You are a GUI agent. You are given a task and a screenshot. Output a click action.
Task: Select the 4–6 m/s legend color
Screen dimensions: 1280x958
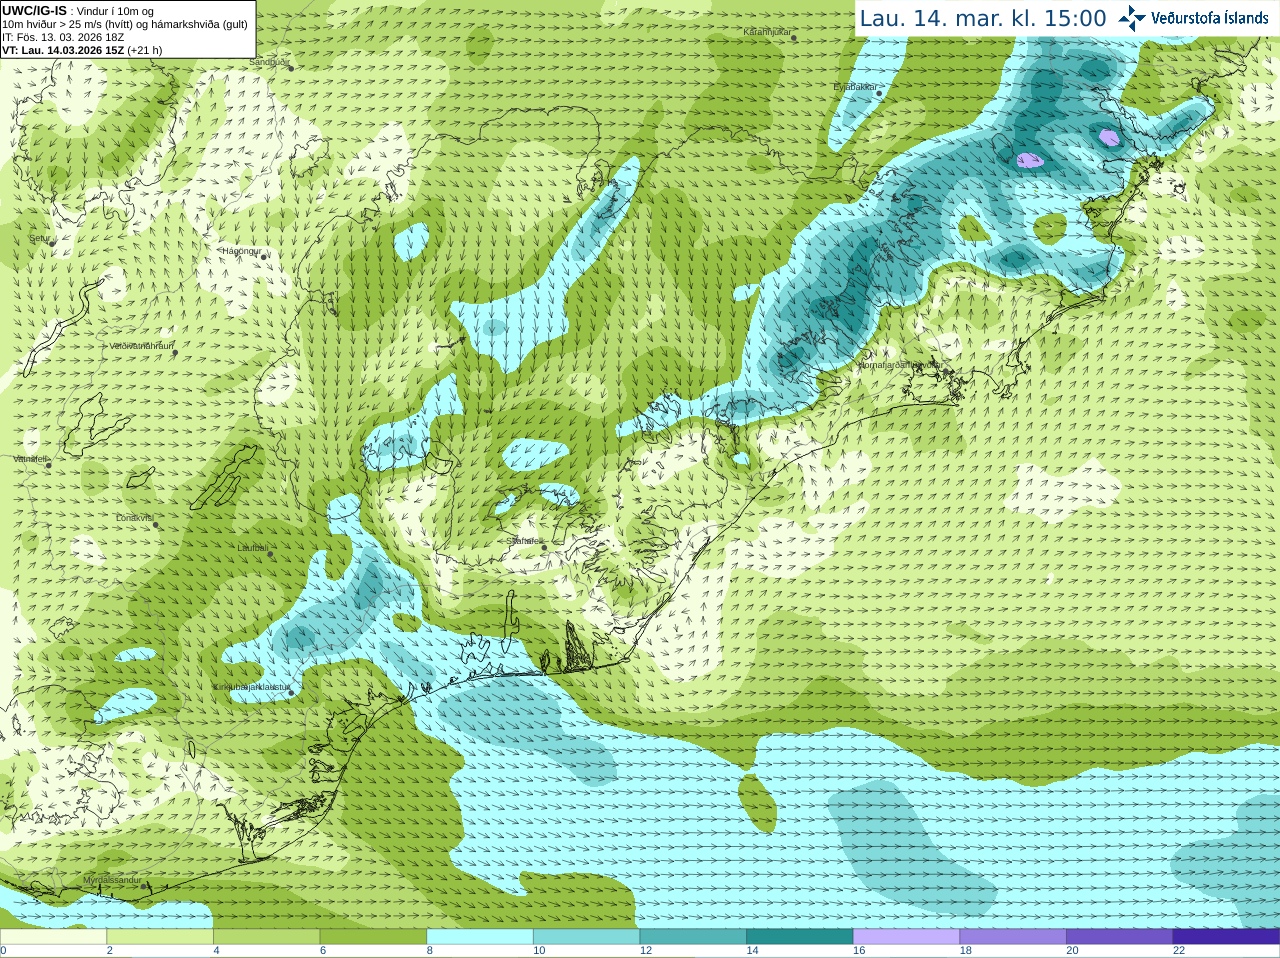[266, 937]
